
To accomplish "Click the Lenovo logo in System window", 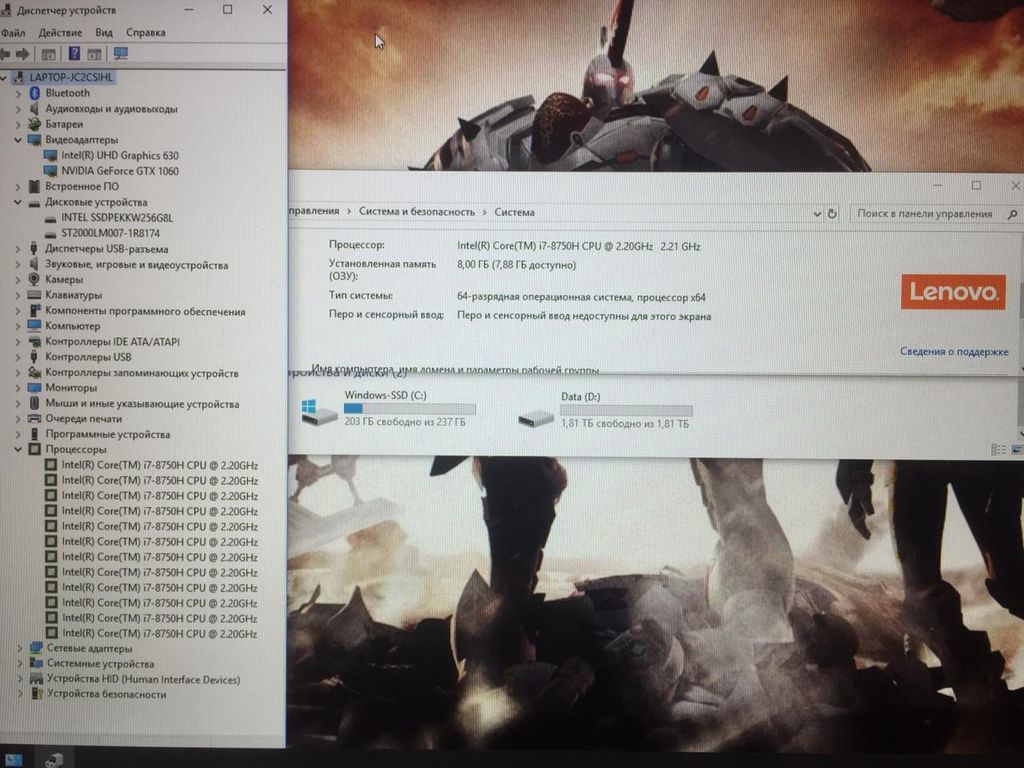I will tap(953, 292).
